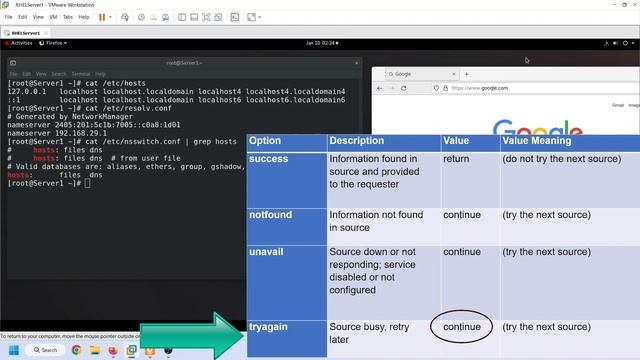640x360 pixels.
Task: Open the terminal's Edit menu
Action: tap(27, 74)
